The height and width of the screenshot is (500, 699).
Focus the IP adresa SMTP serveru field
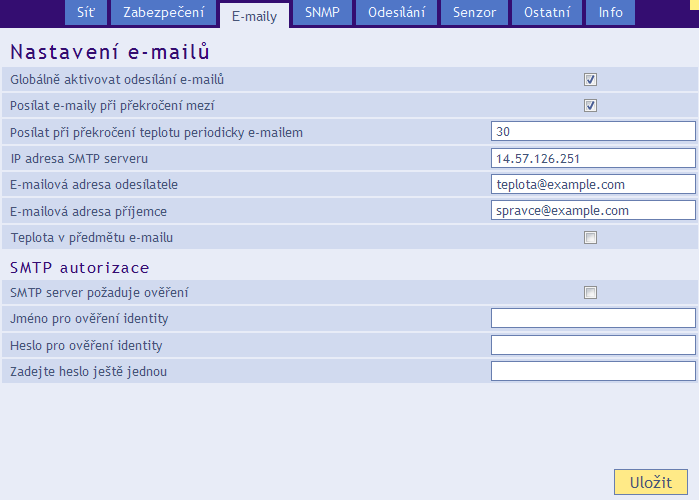(x=593, y=158)
